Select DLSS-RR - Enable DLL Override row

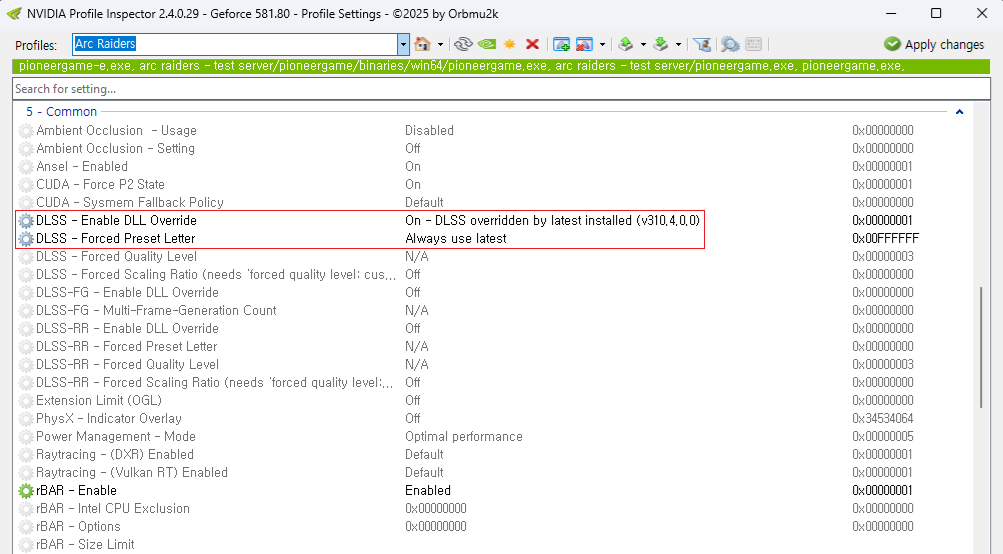pos(493,329)
